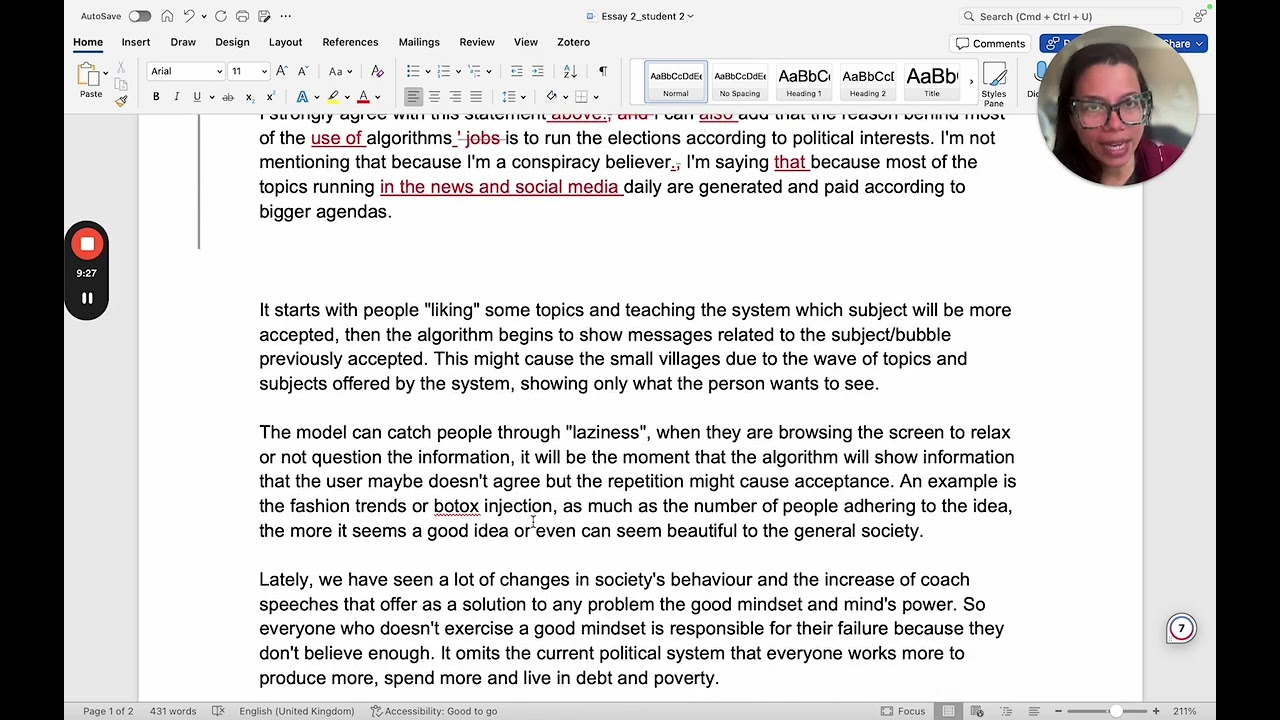
Task: Open Accessibility: Good to go checker
Action: click(434, 711)
